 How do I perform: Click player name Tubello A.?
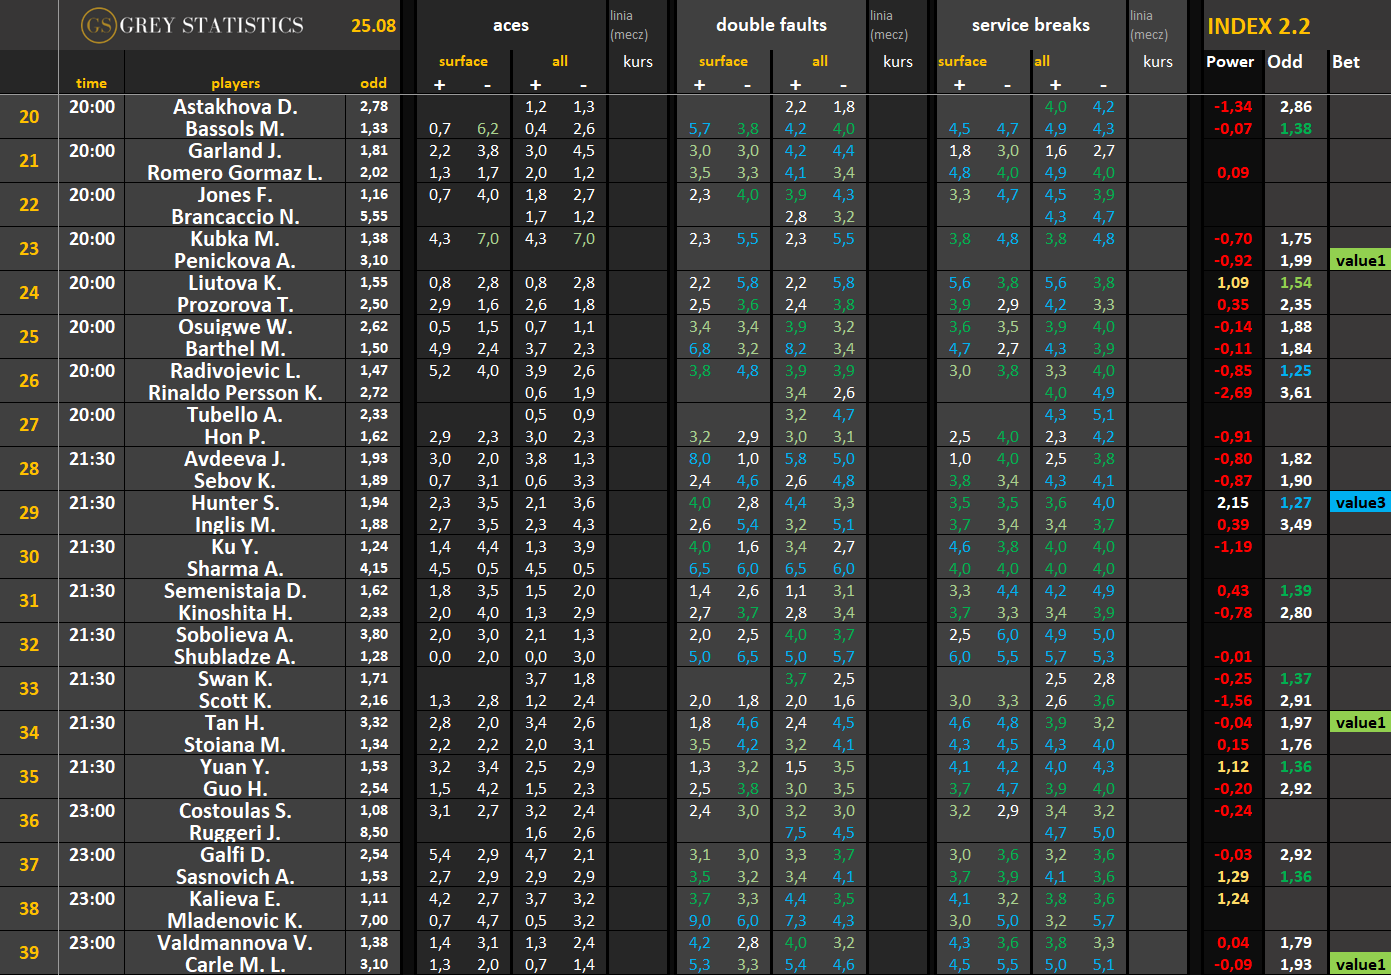click(235, 415)
